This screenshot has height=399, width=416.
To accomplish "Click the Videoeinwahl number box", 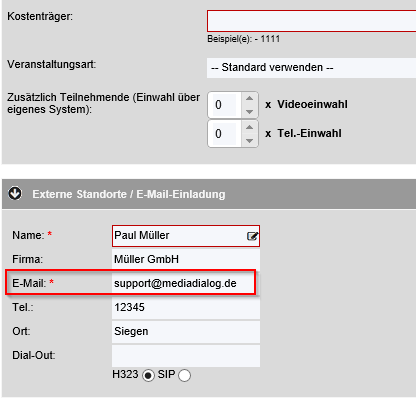I will (224, 105).
